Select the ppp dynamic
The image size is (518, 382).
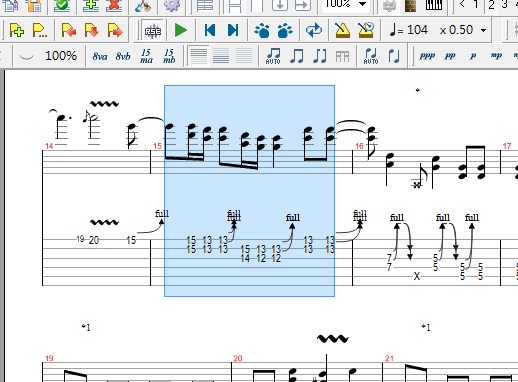point(427,56)
